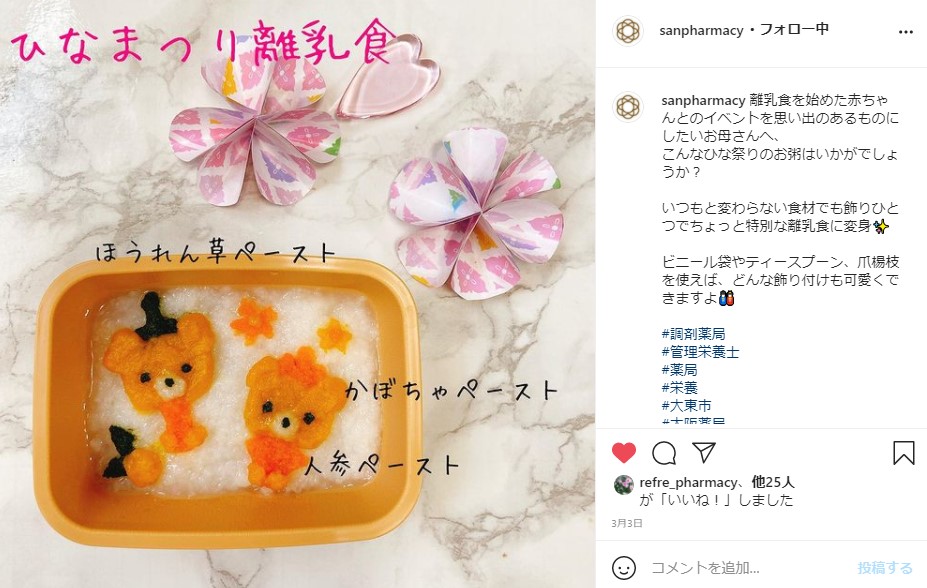Open refre_pharmacy's small profile picture

pyautogui.click(x=623, y=485)
